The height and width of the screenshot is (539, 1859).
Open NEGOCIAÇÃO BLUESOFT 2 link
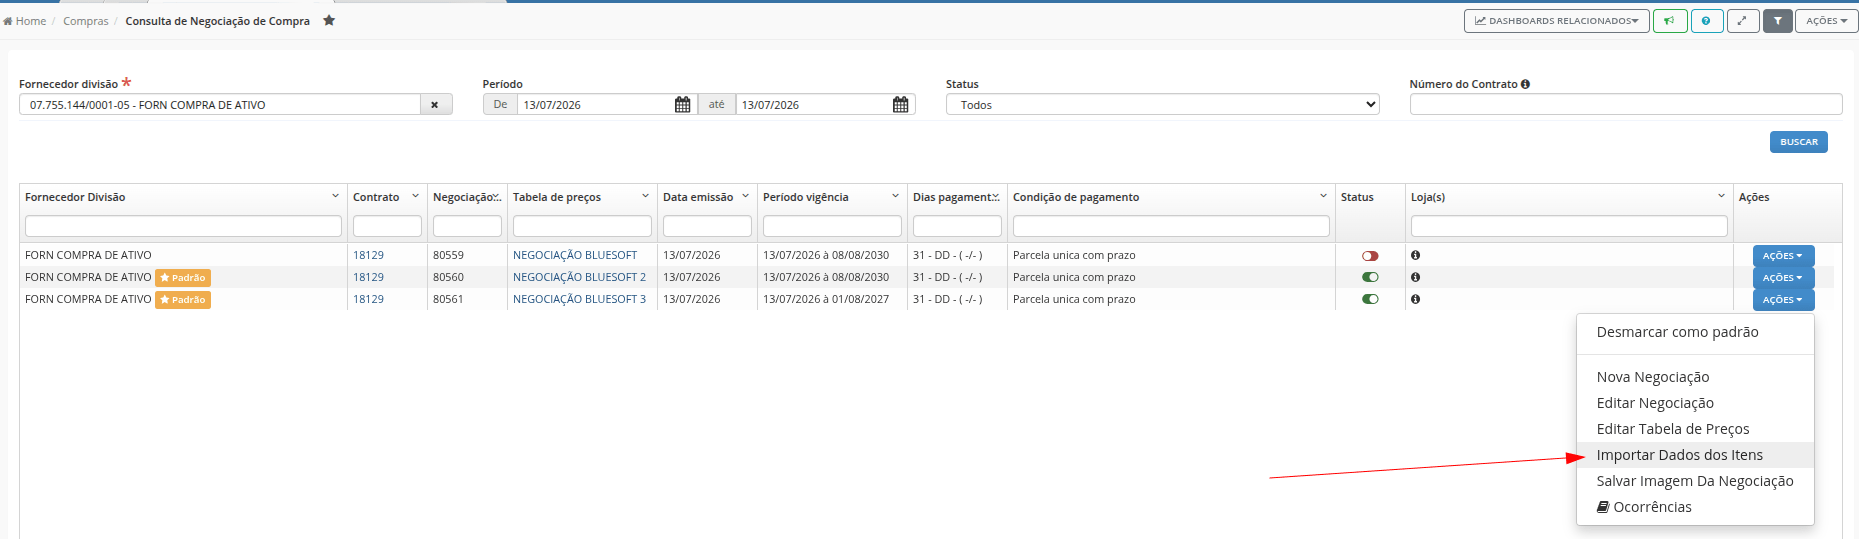pyautogui.click(x=579, y=277)
